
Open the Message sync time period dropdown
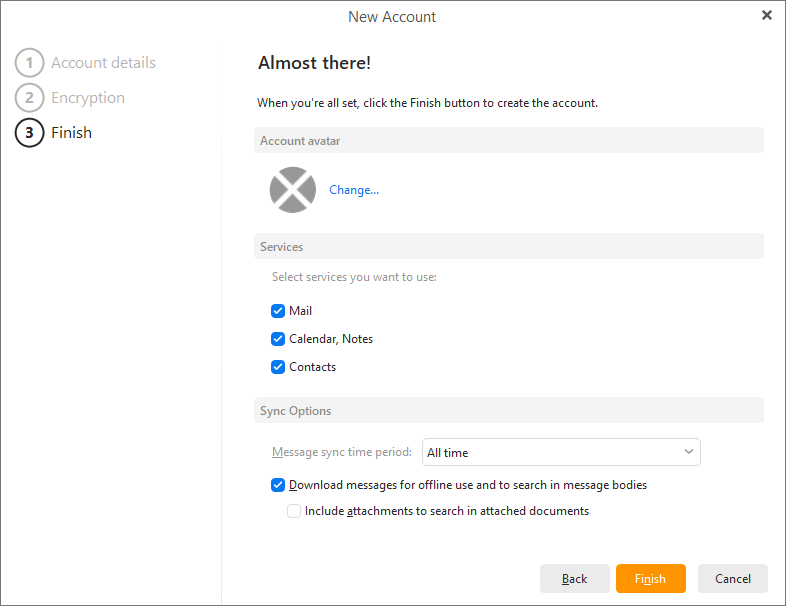[x=561, y=453]
